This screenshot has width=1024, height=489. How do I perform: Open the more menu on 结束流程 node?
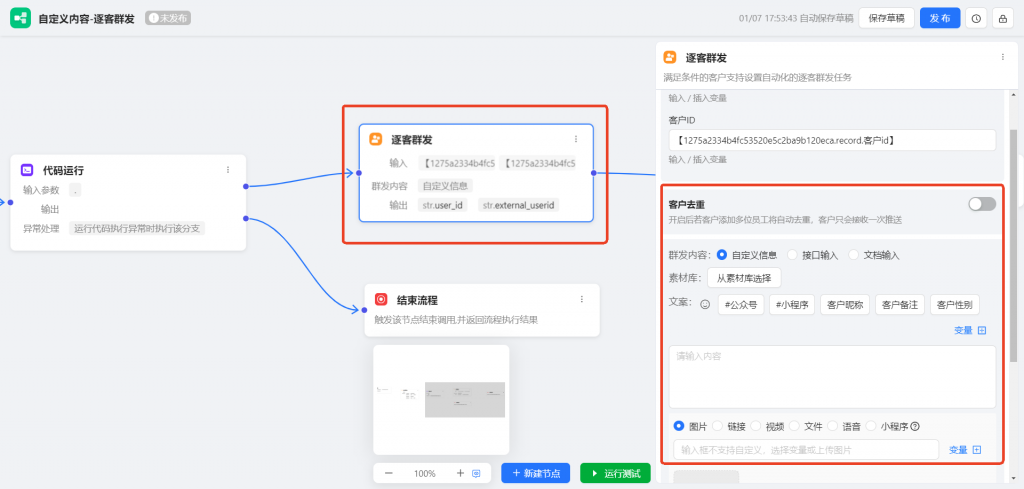tap(582, 300)
